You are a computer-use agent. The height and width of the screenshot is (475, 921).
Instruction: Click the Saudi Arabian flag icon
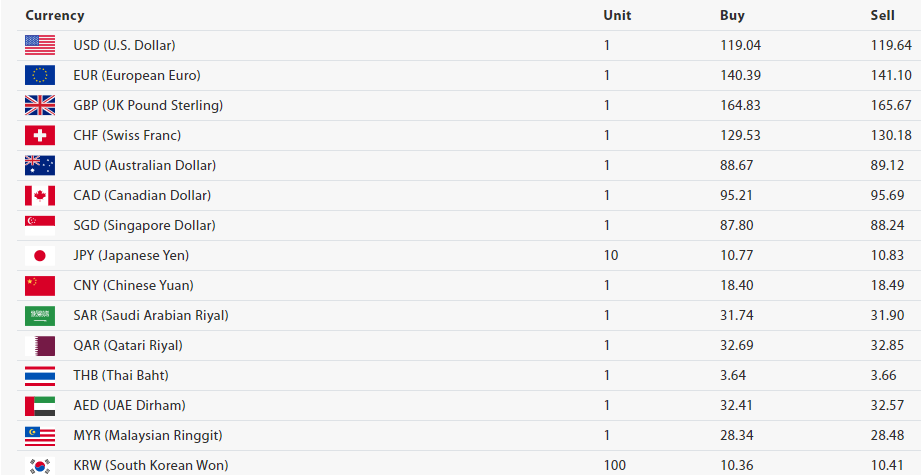tap(40, 315)
